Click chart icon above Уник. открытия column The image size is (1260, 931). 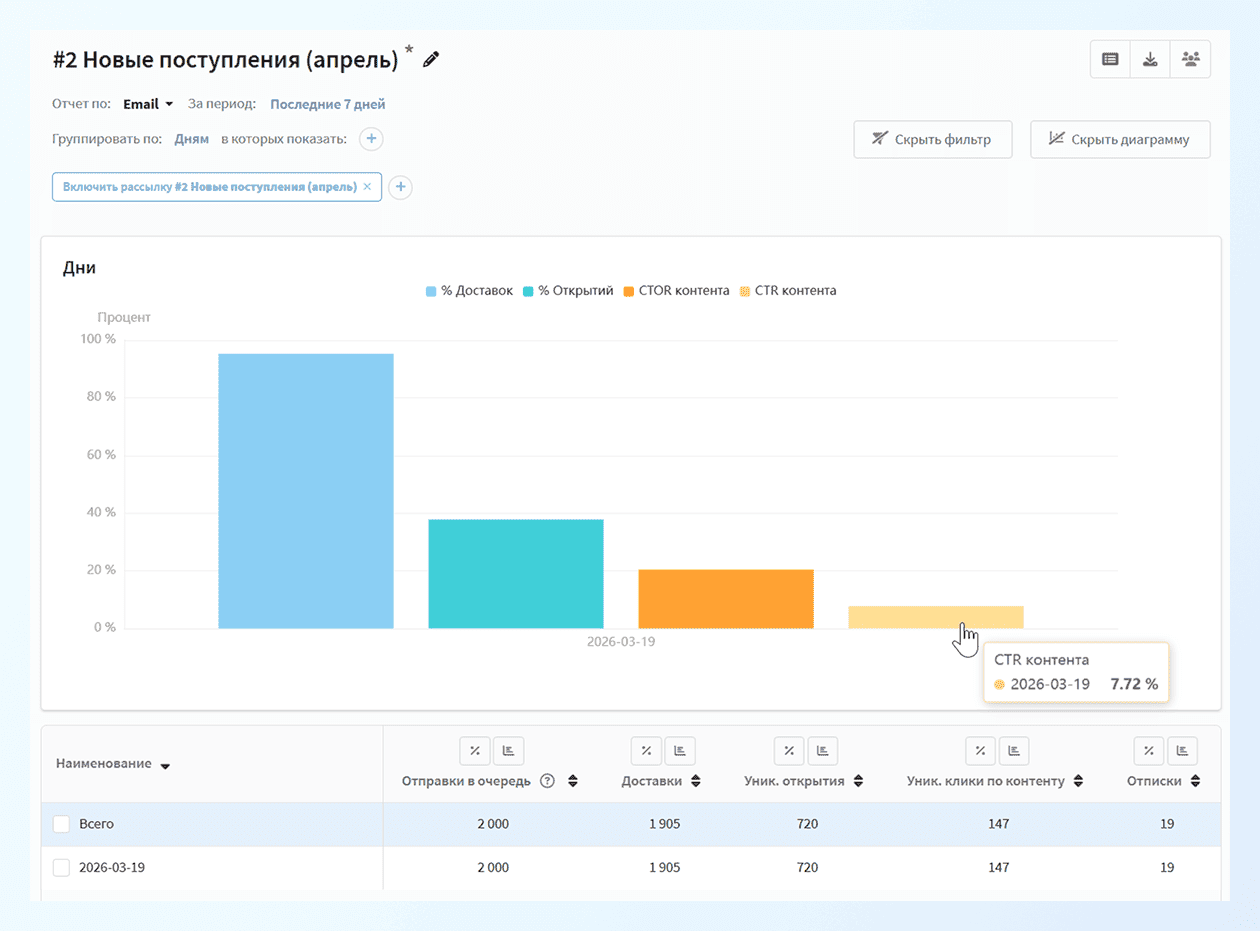(822, 751)
